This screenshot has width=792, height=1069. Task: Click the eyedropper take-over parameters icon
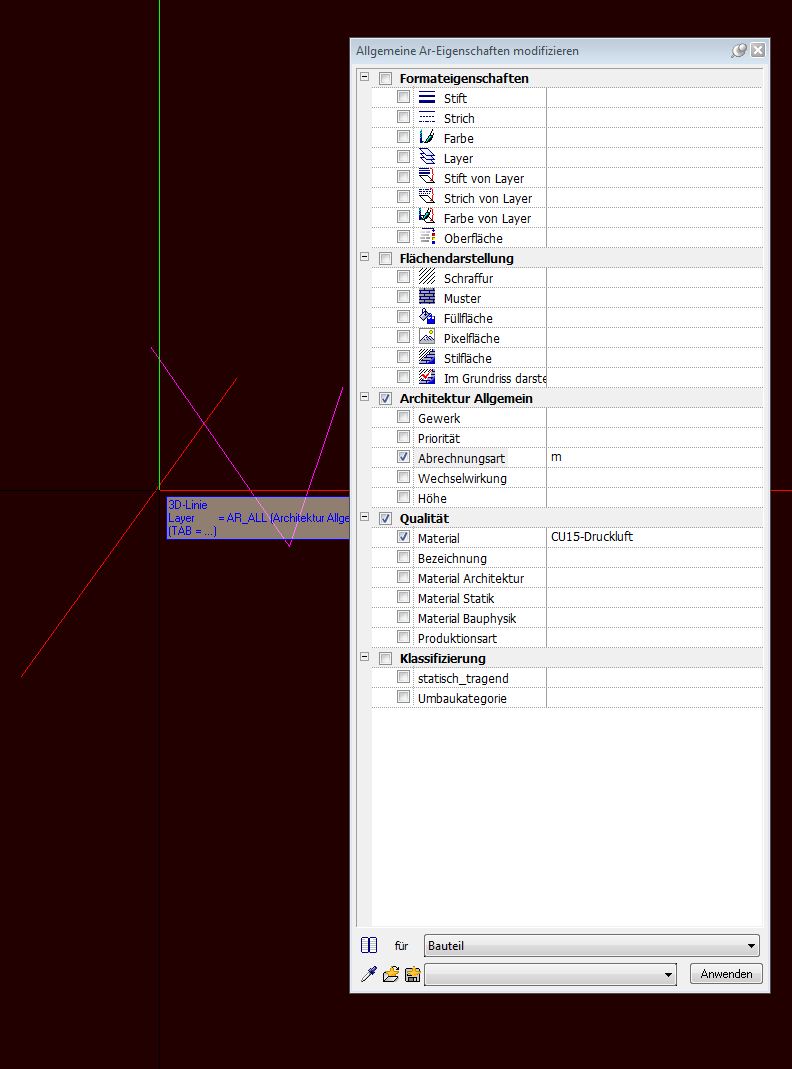pos(369,974)
